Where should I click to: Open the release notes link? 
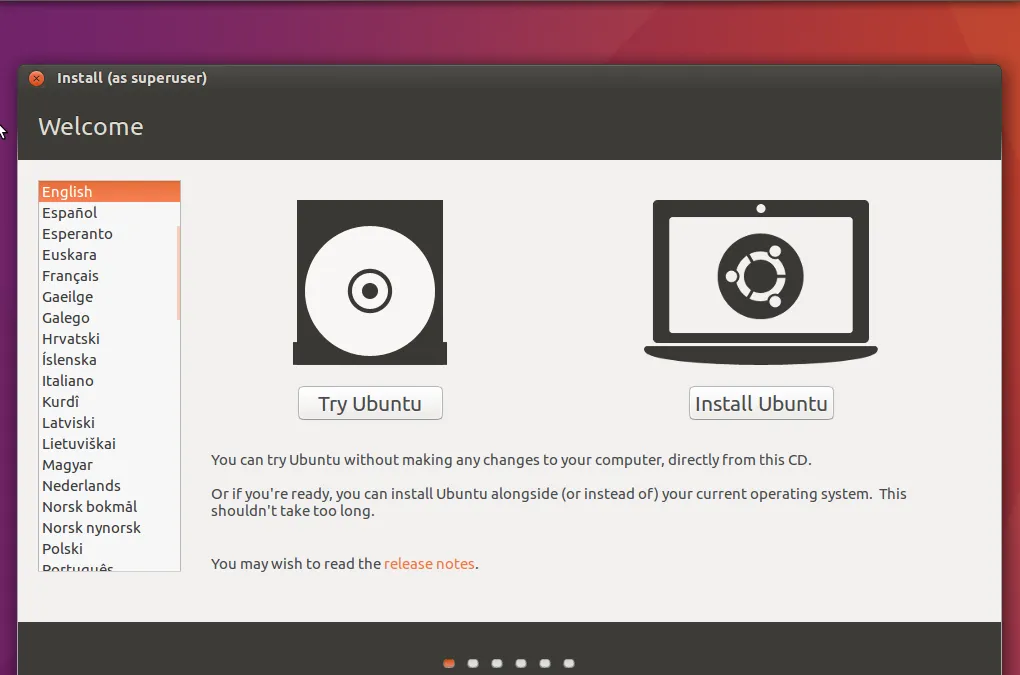(x=429, y=563)
